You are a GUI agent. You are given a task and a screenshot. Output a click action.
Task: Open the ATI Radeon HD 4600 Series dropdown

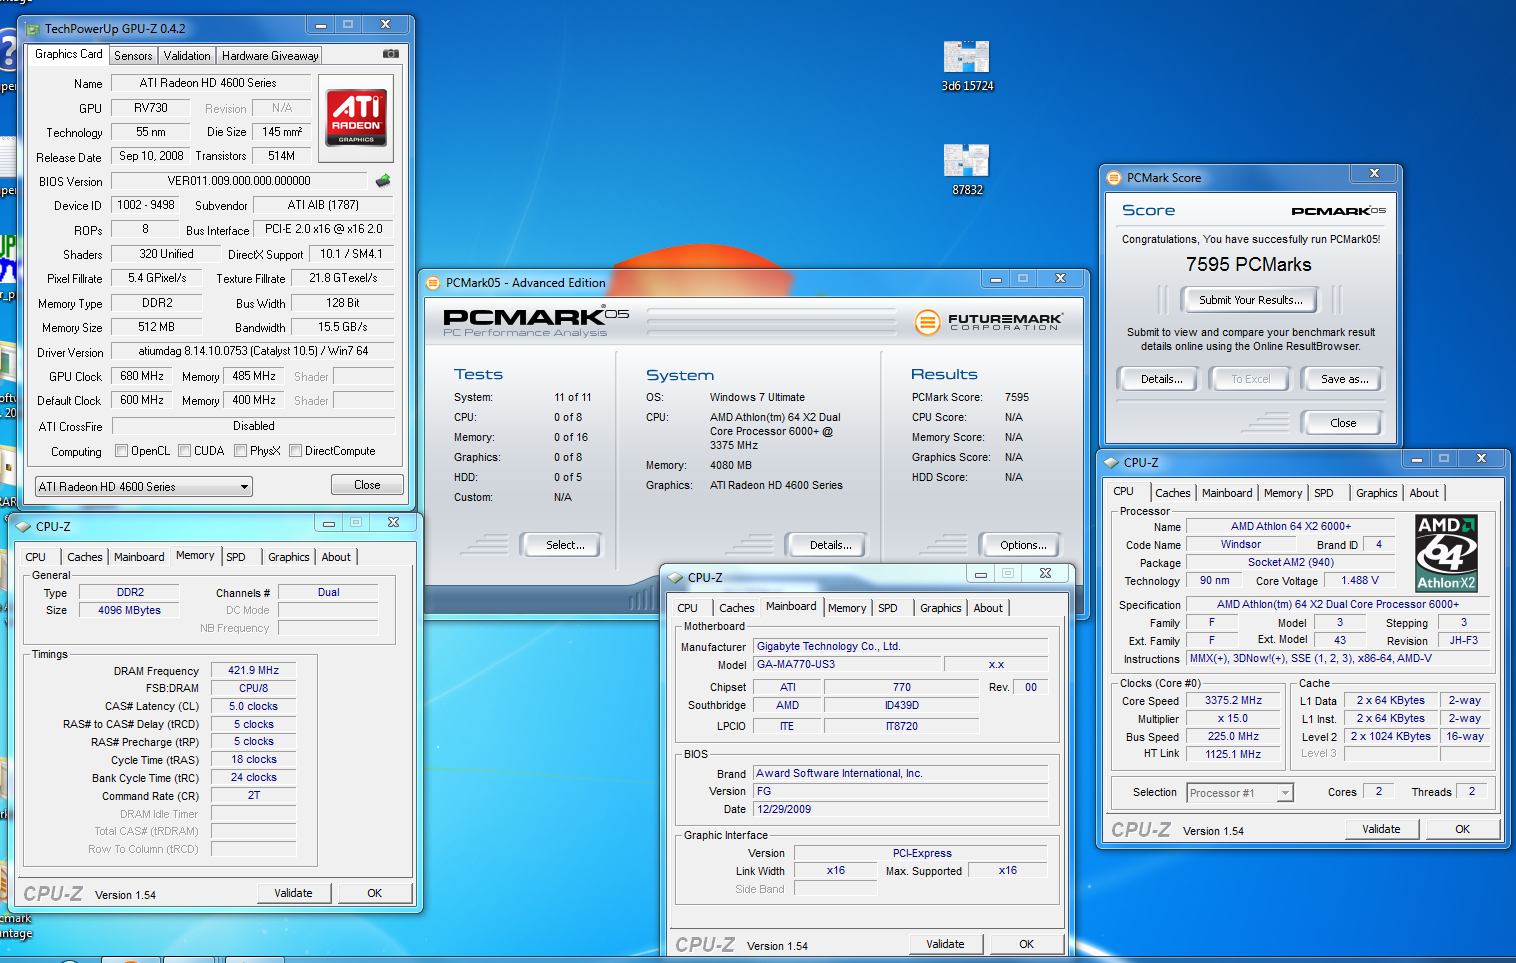click(x=143, y=487)
